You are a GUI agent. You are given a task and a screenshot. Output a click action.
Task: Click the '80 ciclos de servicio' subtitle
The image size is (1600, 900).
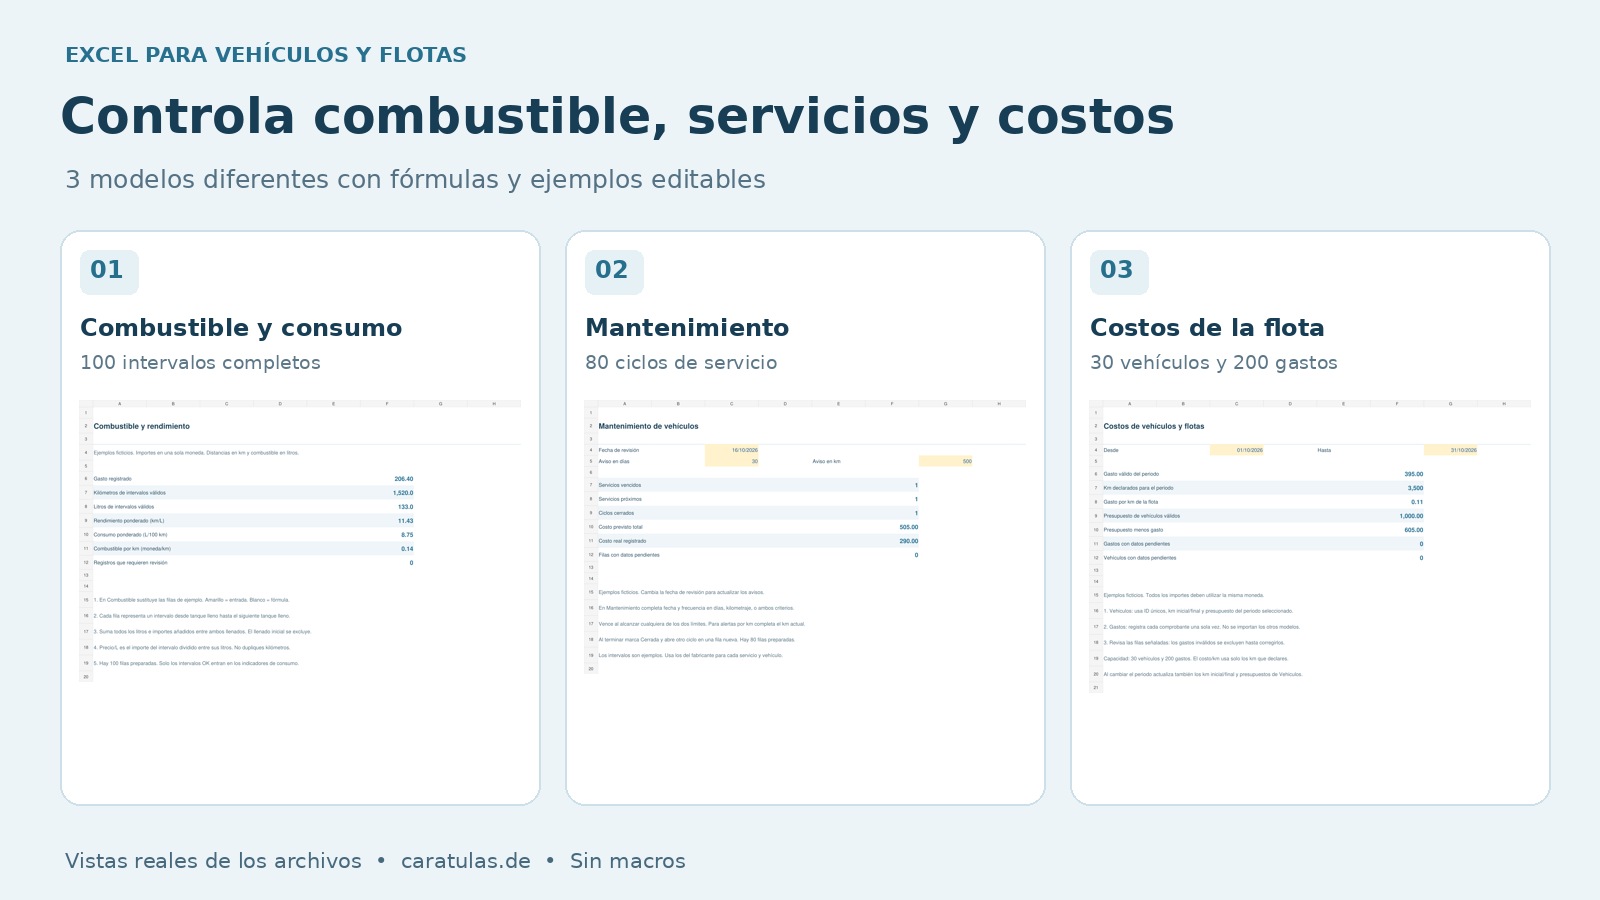(681, 363)
